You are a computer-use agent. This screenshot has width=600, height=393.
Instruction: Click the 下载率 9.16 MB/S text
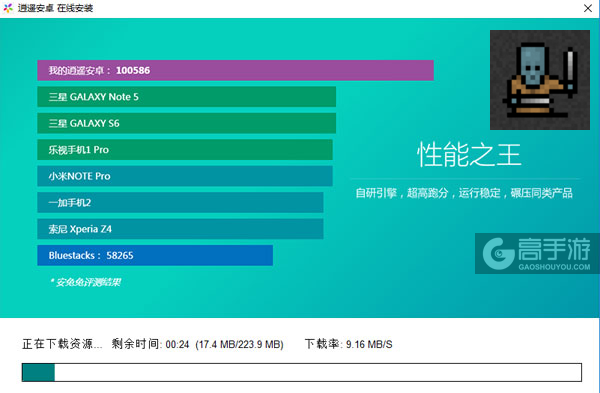tap(348, 344)
